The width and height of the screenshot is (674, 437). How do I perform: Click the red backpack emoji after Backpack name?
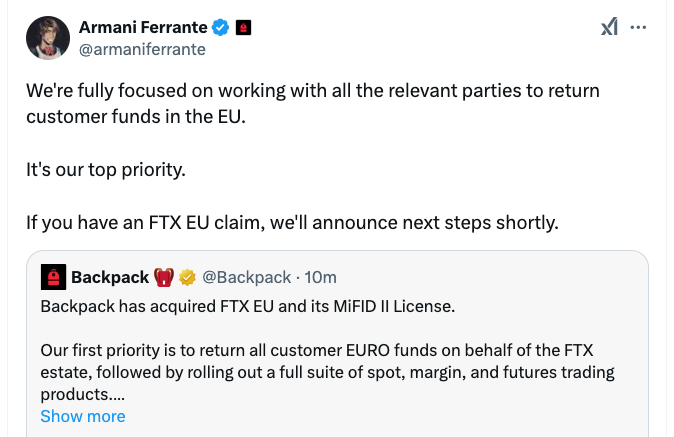point(165,277)
